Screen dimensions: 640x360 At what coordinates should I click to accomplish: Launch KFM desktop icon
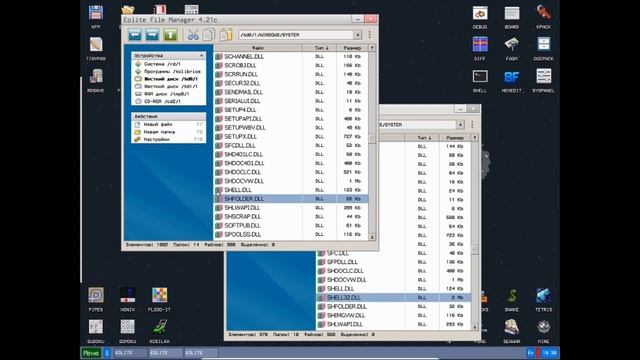click(96, 17)
